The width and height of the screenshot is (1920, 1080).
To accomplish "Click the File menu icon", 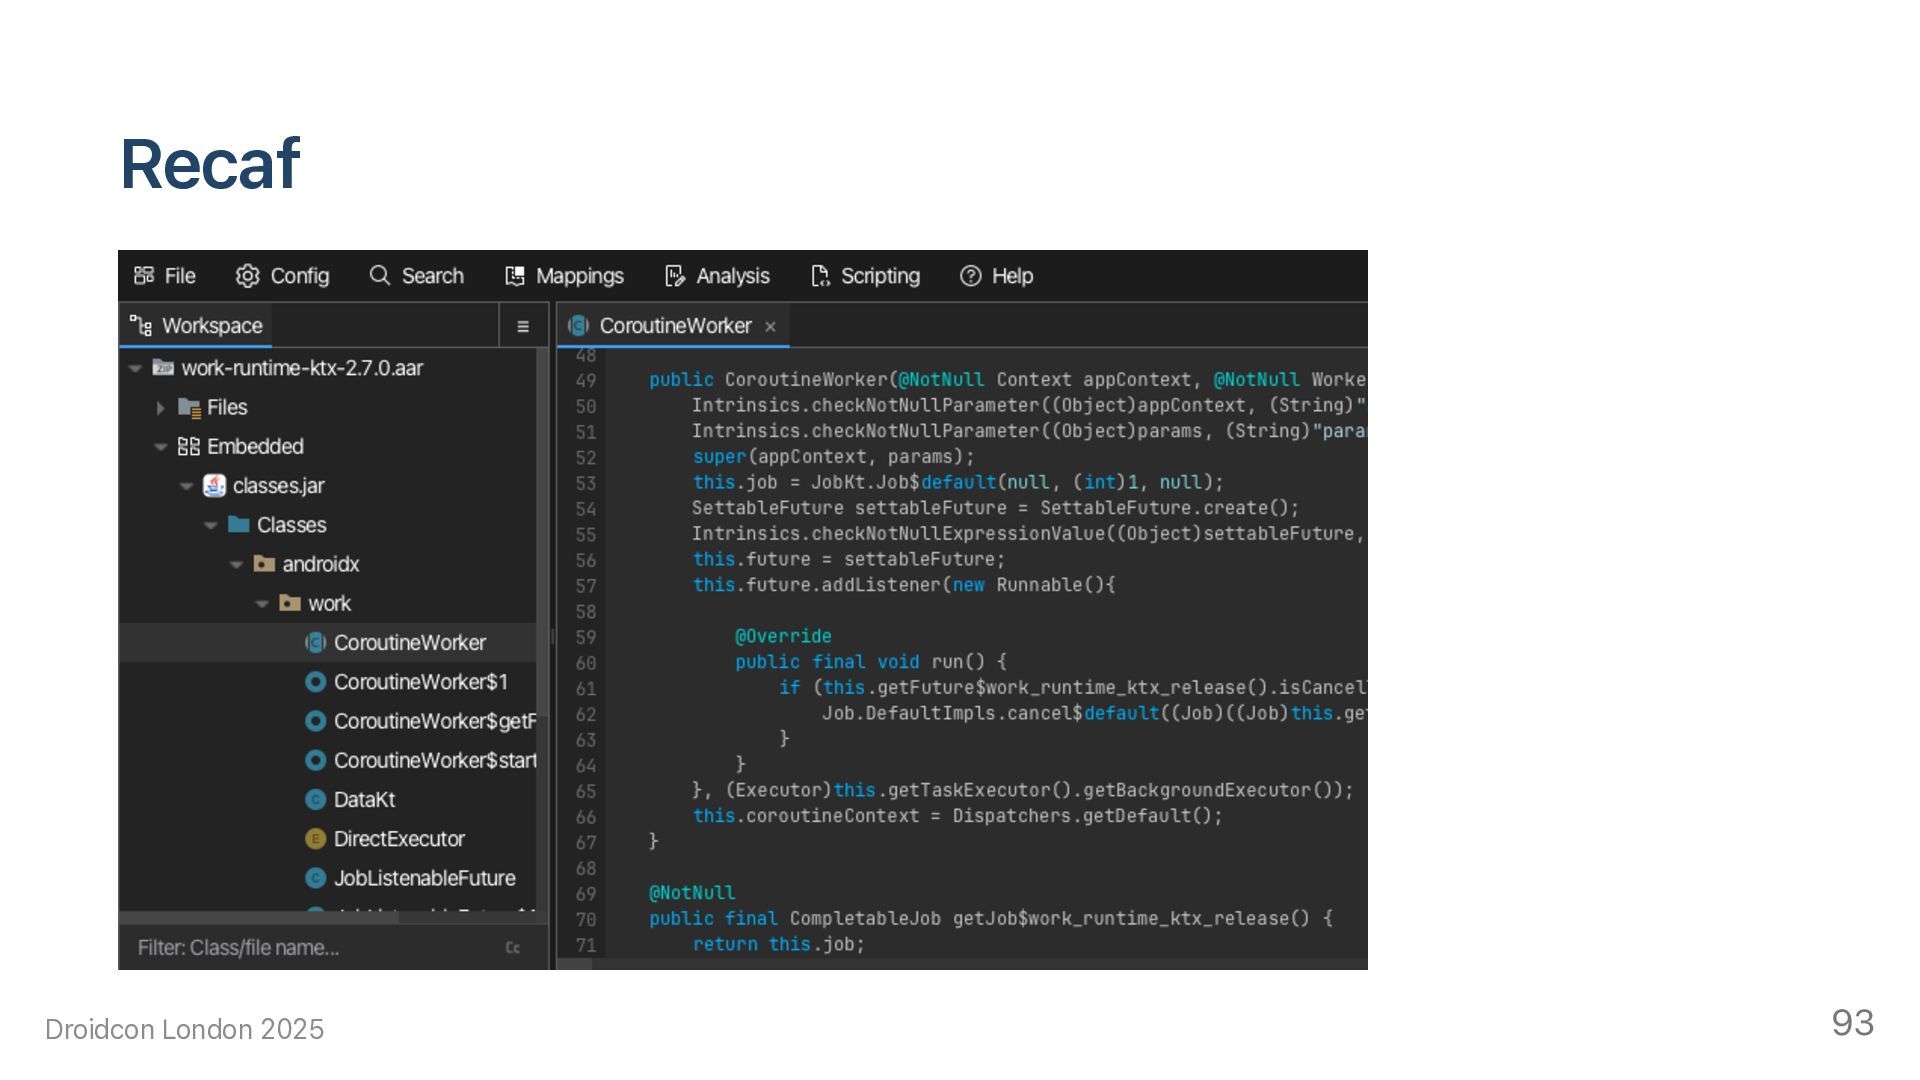I will [x=145, y=276].
